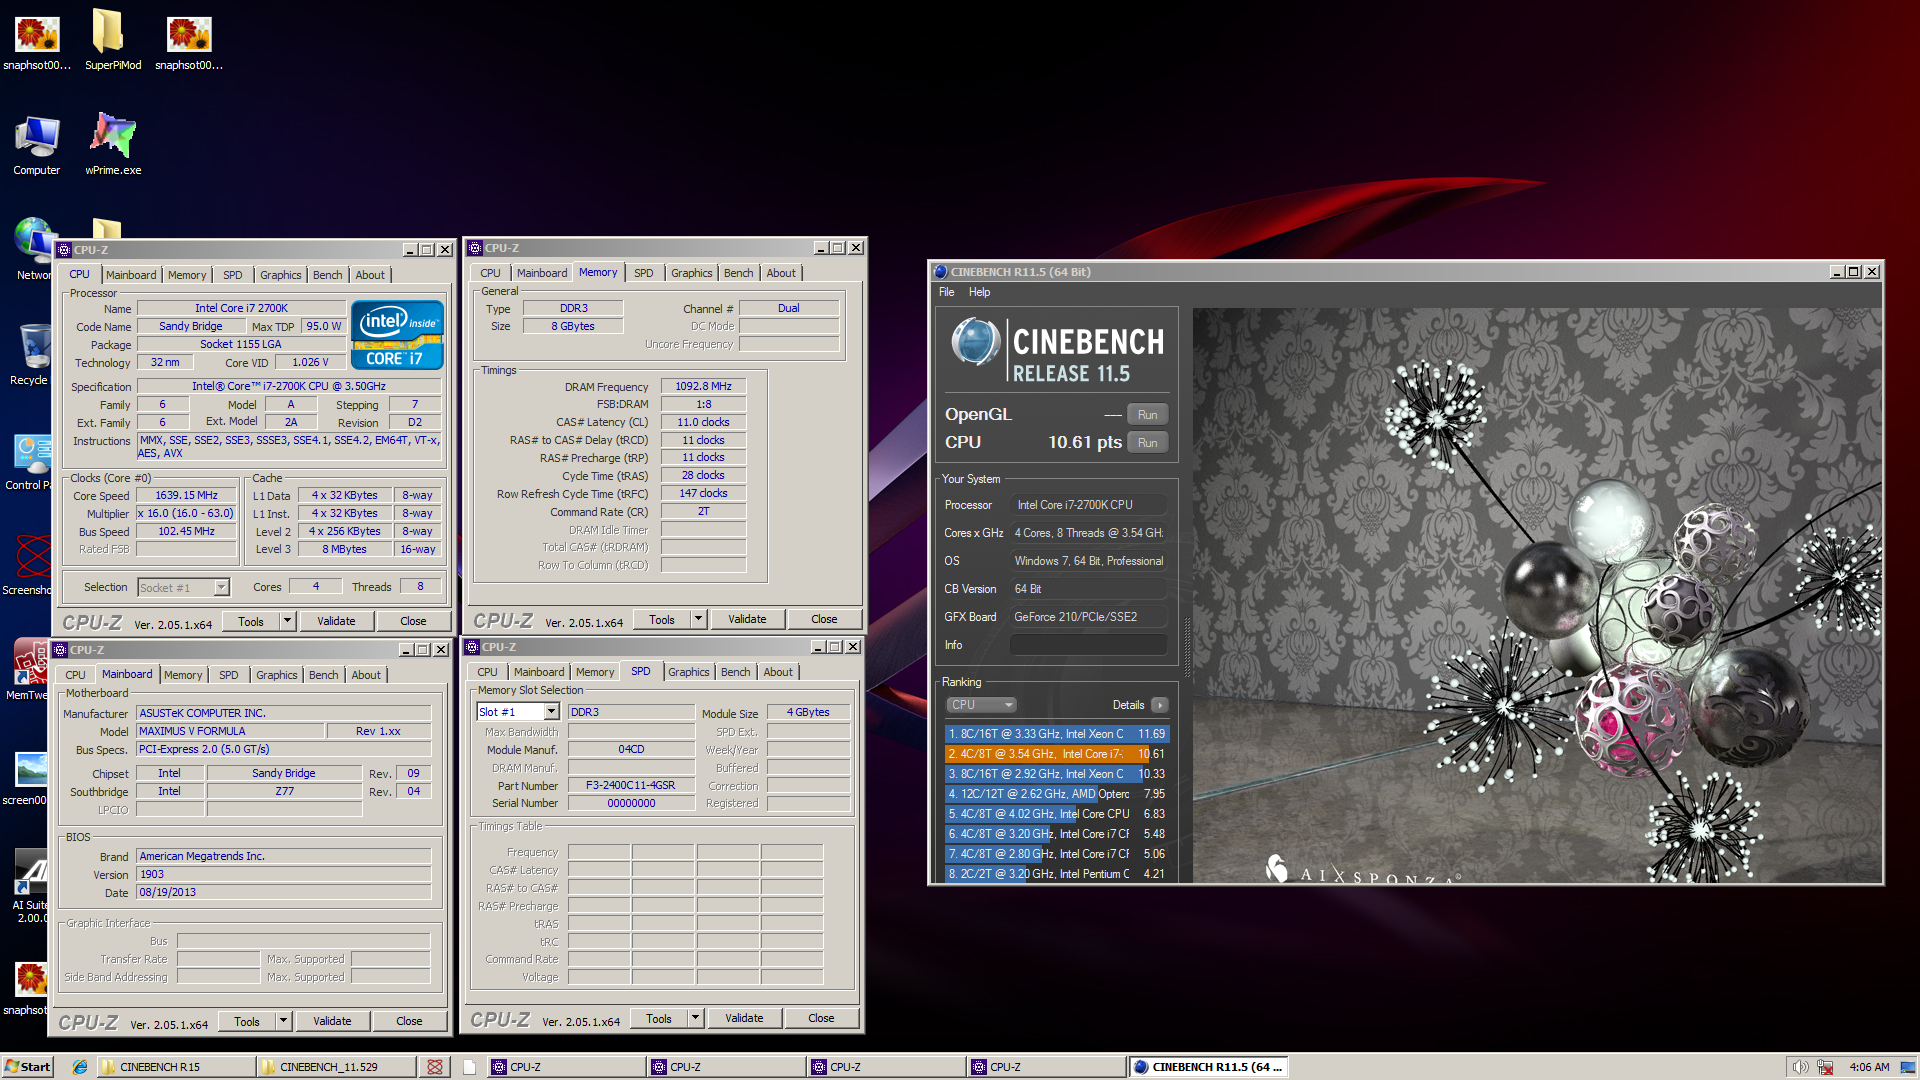Click the taskbar clock showing 4:06 AM
Image resolution: width=1920 pixels, height=1080 pixels.
[1869, 1067]
